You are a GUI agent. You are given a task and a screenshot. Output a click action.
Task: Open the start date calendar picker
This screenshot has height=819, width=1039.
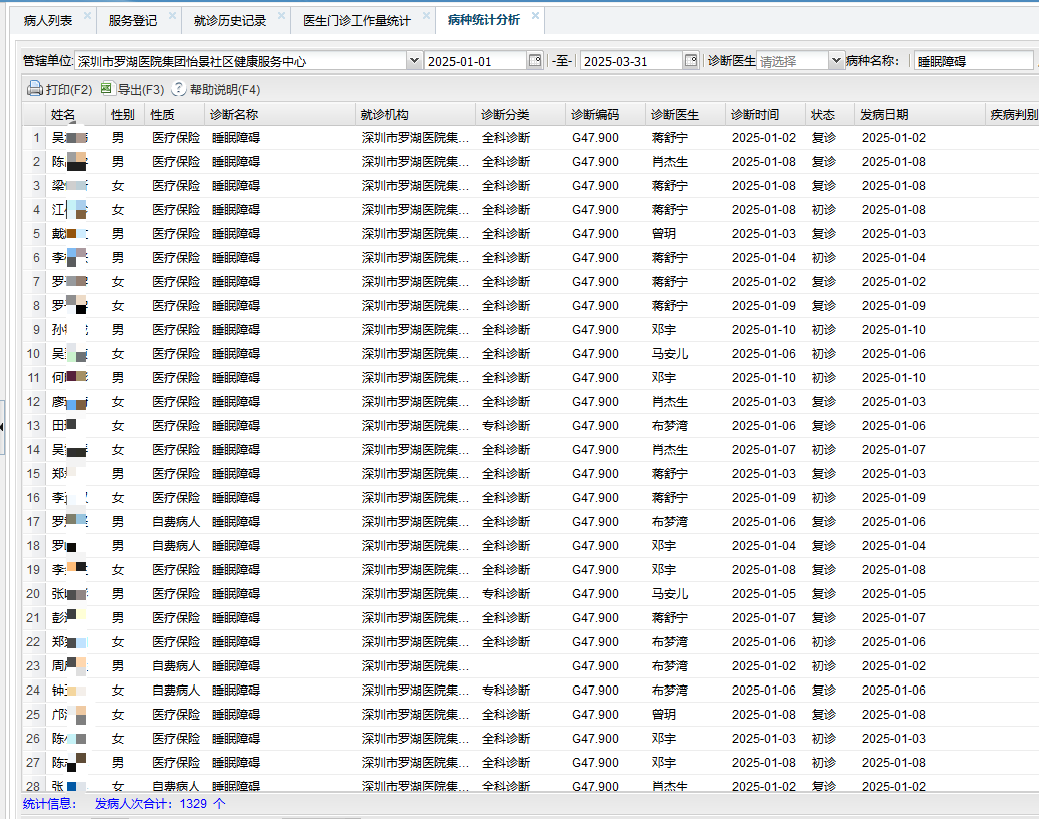click(x=535, y=61)
